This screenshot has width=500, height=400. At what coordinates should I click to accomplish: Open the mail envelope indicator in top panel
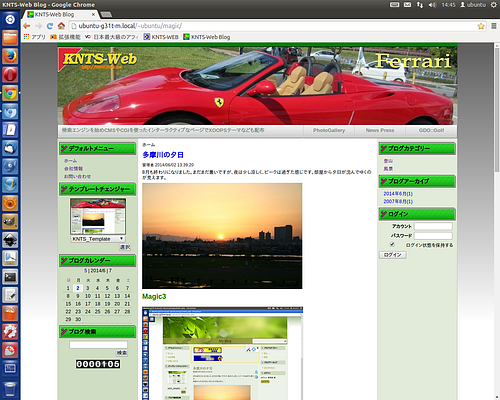[407, 5]
